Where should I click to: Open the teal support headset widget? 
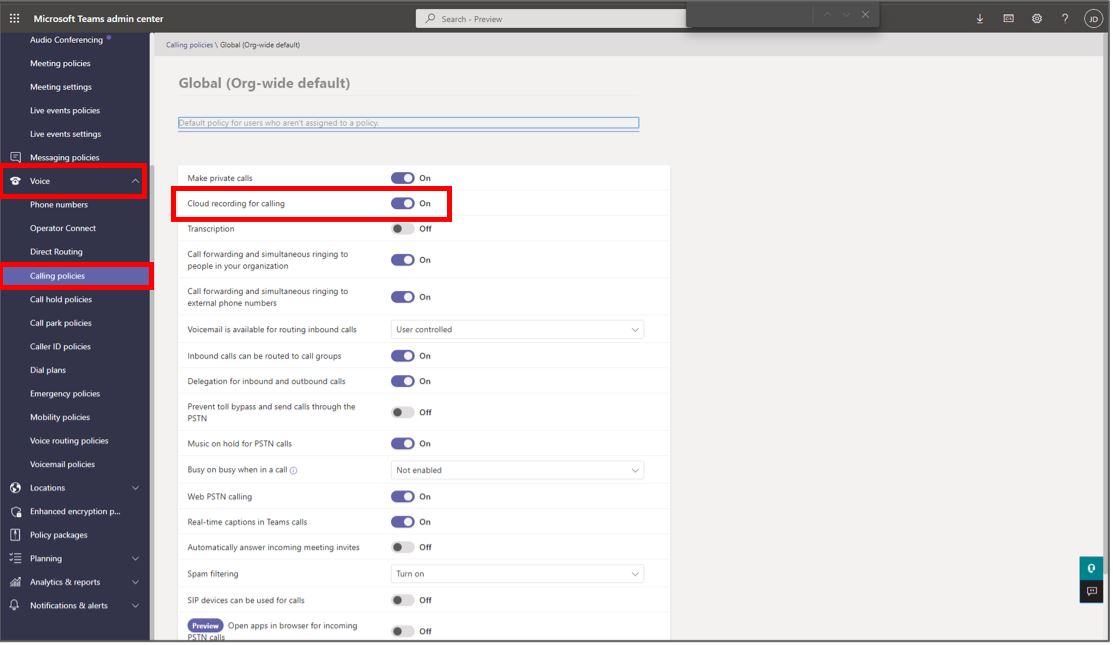(x=1090, y=566)
